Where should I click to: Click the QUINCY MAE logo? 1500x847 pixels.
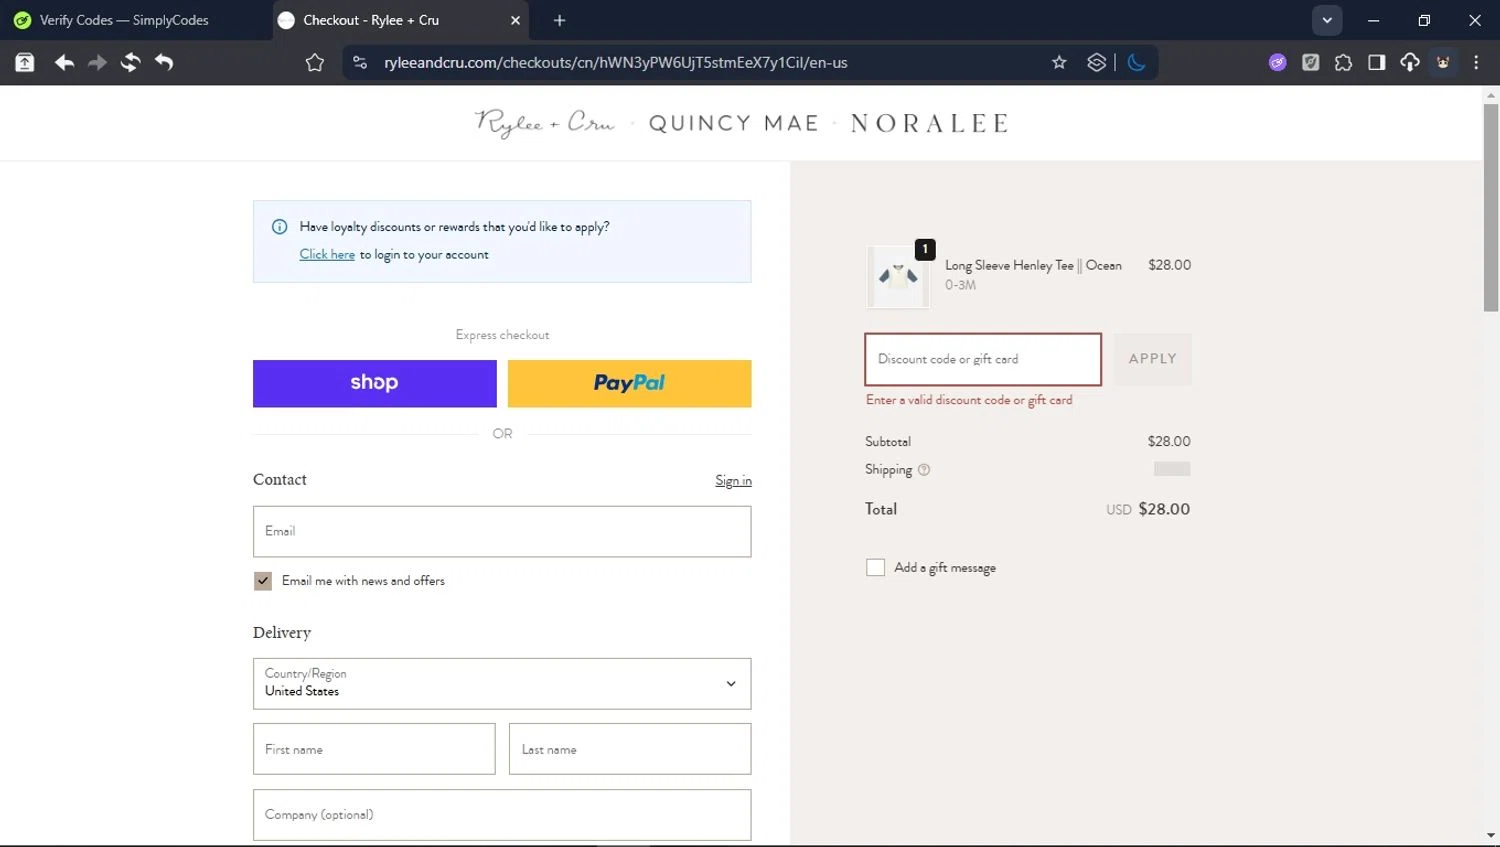734,123
